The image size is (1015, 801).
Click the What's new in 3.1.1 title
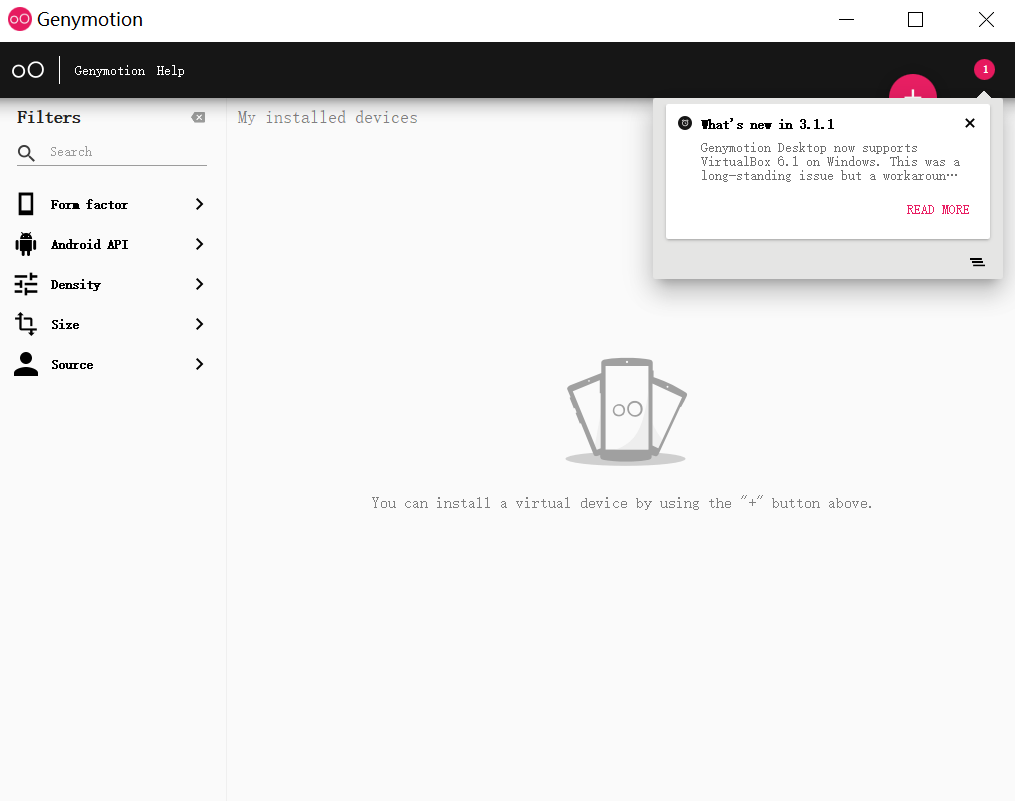767,124
